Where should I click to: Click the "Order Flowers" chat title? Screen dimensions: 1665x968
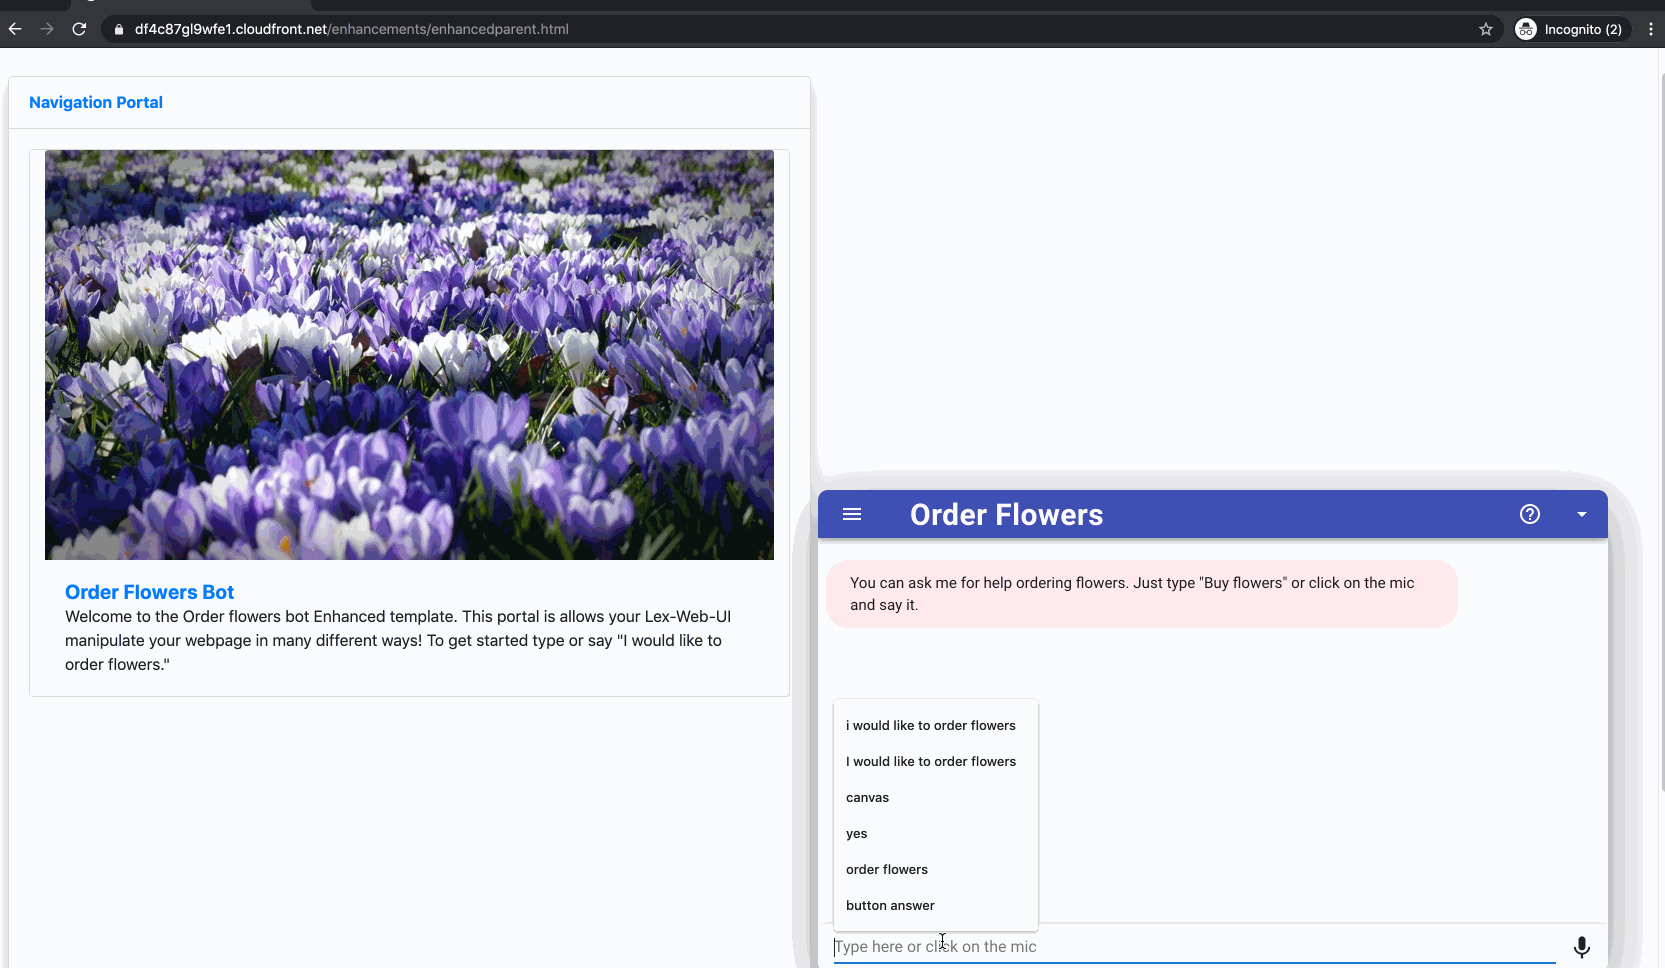tap(1006, 515)
